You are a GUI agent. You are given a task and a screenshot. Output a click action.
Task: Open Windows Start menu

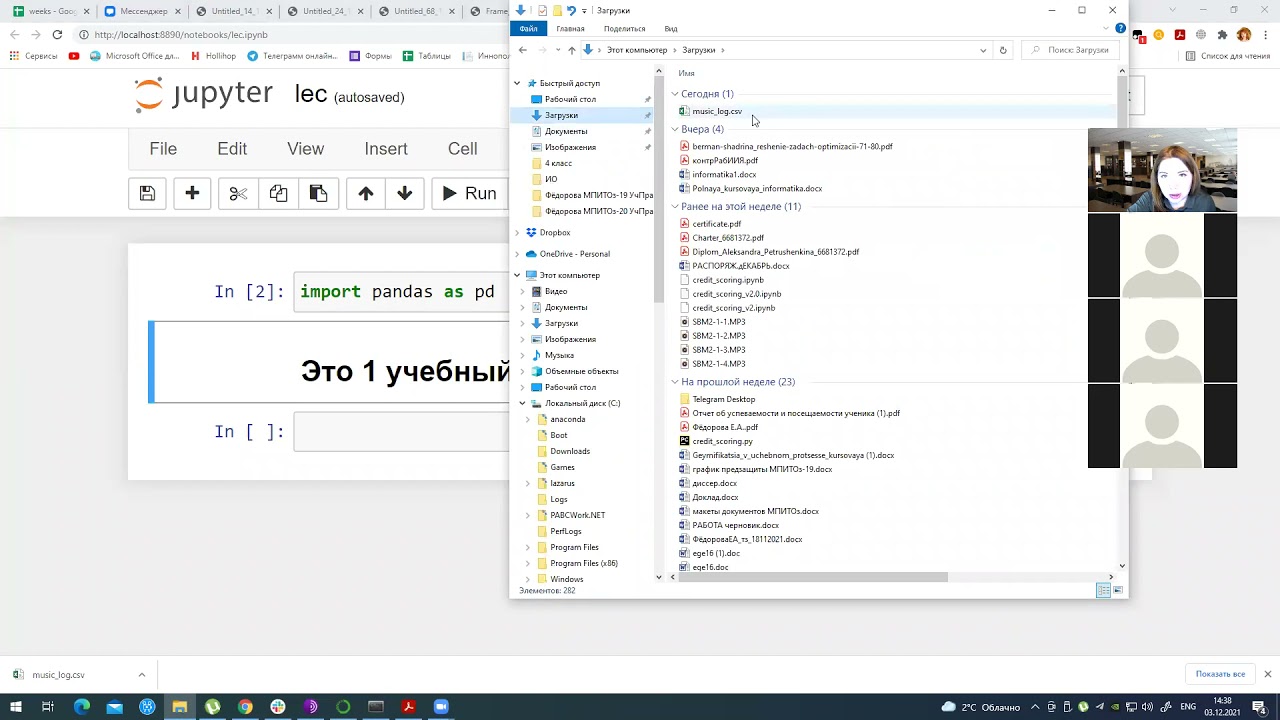click(16, 707)
